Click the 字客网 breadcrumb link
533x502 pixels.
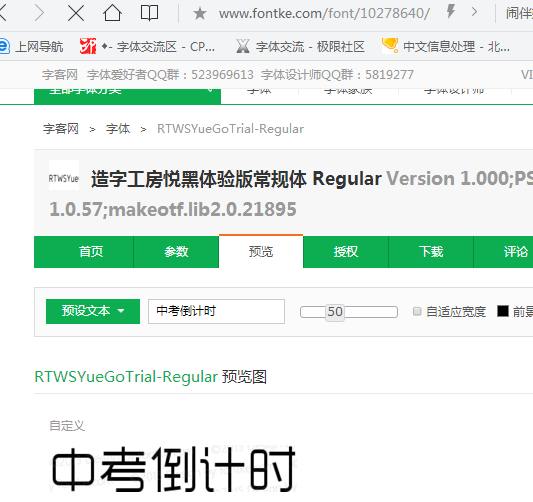[x=61, y=129]
